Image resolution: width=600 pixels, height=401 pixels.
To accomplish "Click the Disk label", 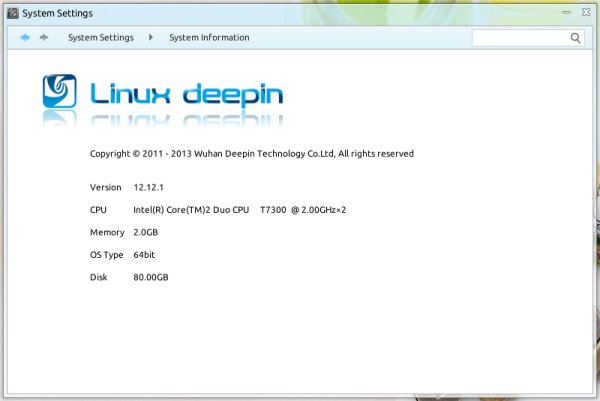I will click(98, 277).
